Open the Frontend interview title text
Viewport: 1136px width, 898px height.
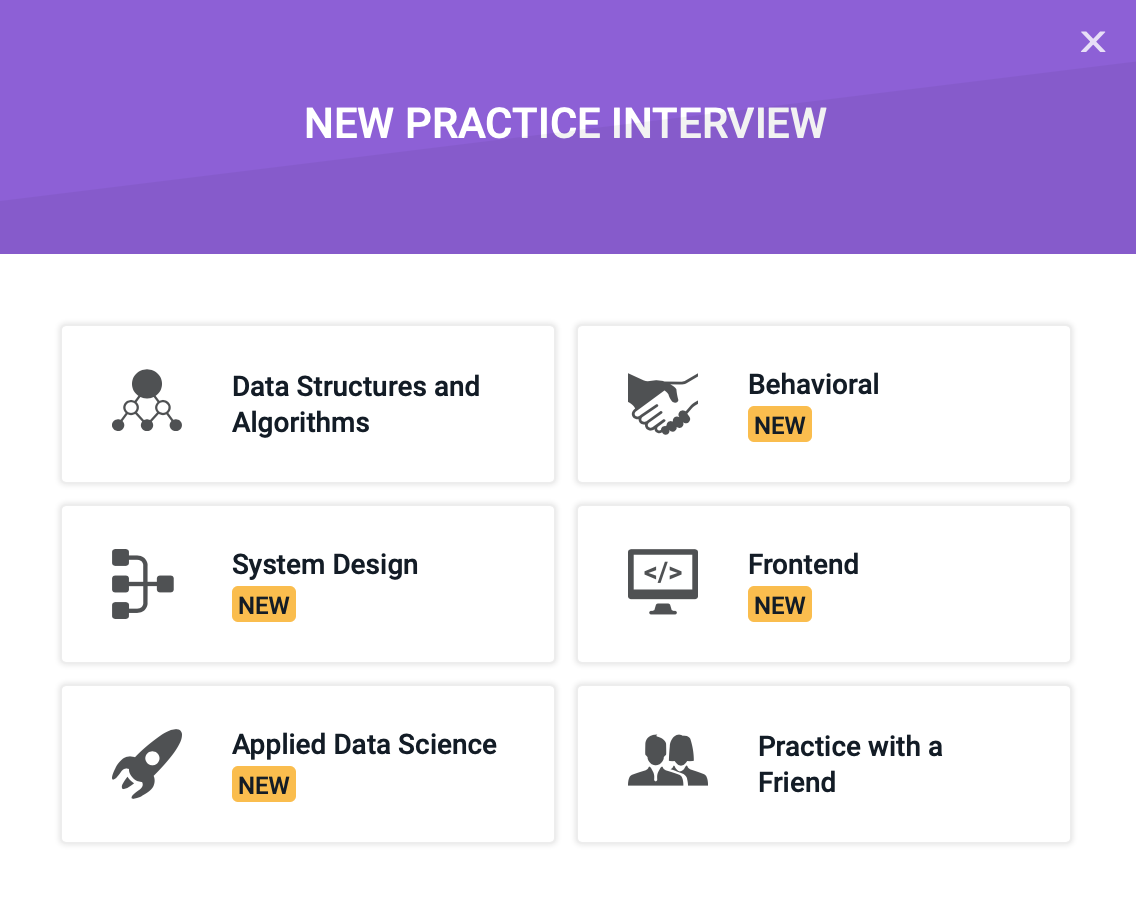point(803,565)
